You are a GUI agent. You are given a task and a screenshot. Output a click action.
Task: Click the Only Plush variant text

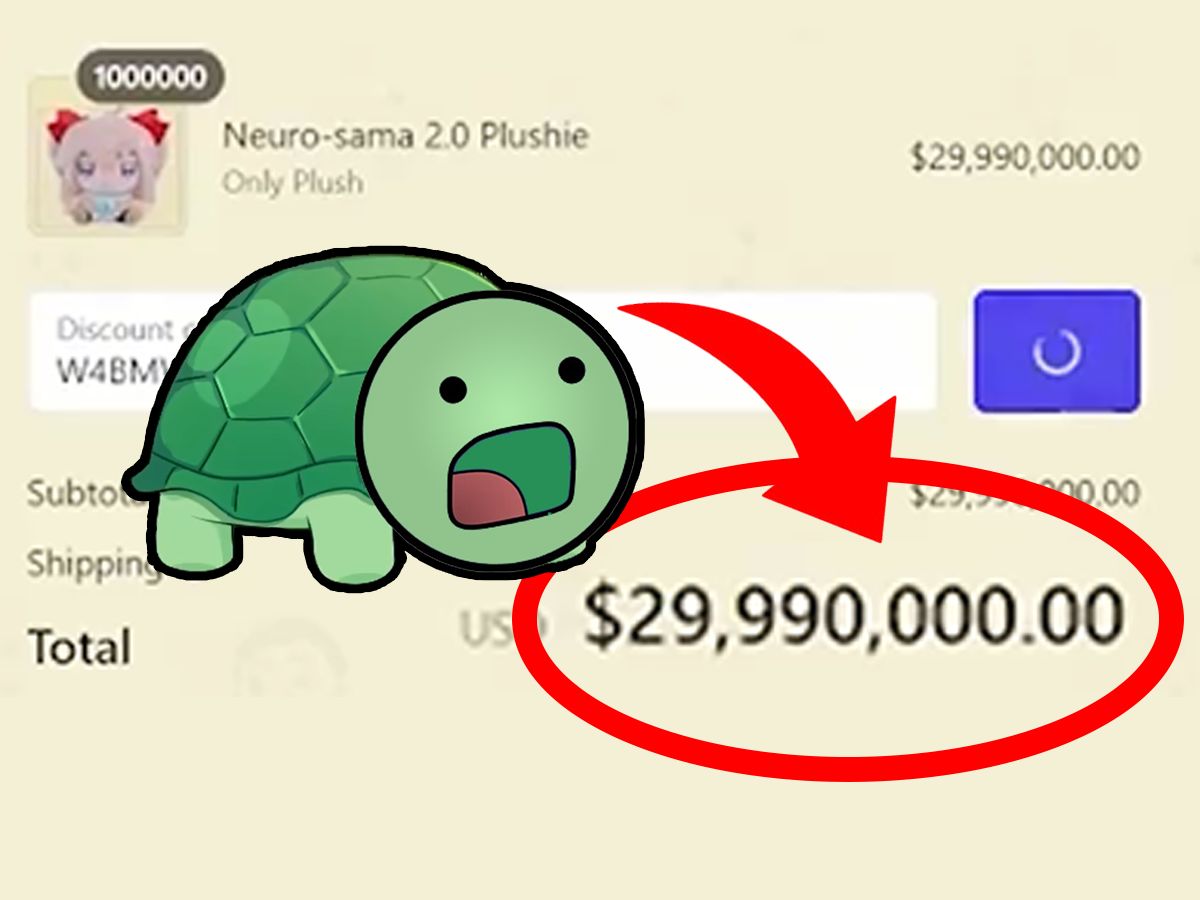(293, 183)
